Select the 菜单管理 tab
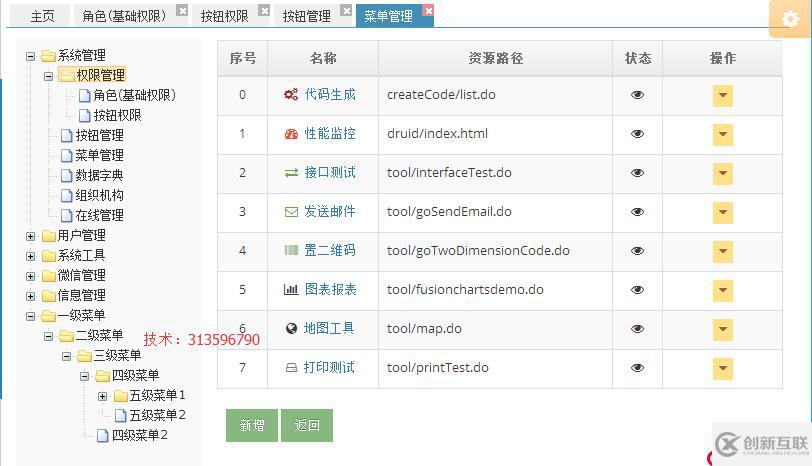 (388, 16)
